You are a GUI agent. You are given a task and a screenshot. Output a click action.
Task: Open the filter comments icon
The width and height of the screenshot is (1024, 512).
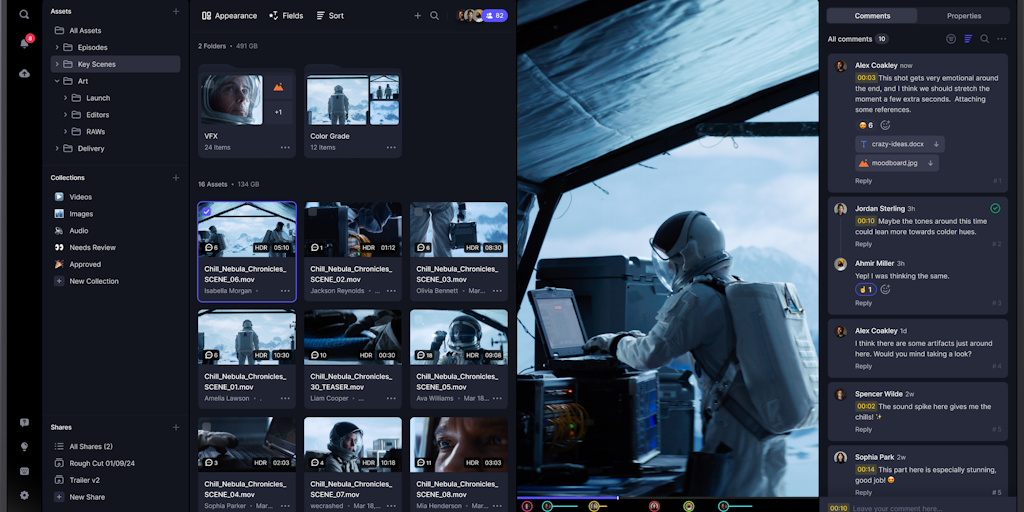click(x=951, y=39)
